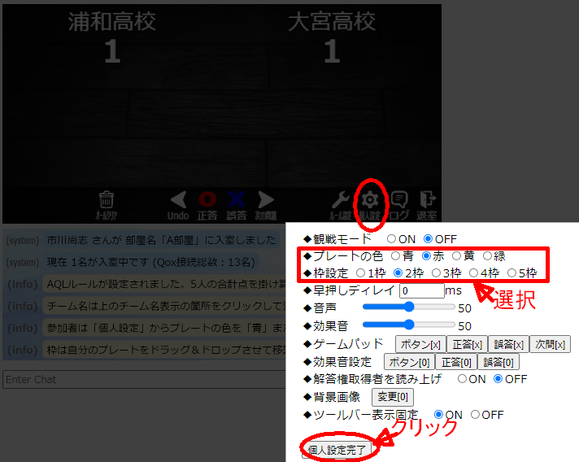Select plate color 赤
The image size is (579, 462).
pyautogui.click(x=426, y=256)
